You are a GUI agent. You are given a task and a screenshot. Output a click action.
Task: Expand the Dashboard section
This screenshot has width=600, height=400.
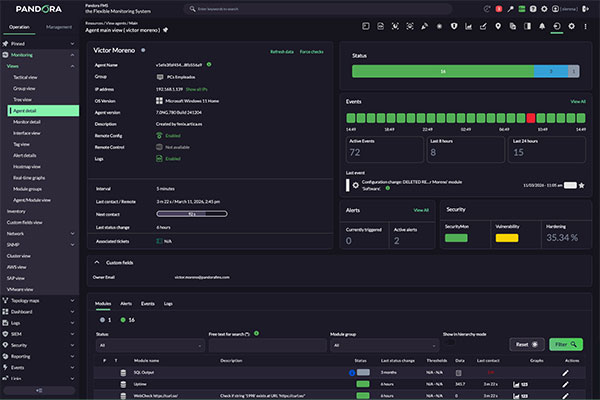pyautogui.click(x=72, y=312)
